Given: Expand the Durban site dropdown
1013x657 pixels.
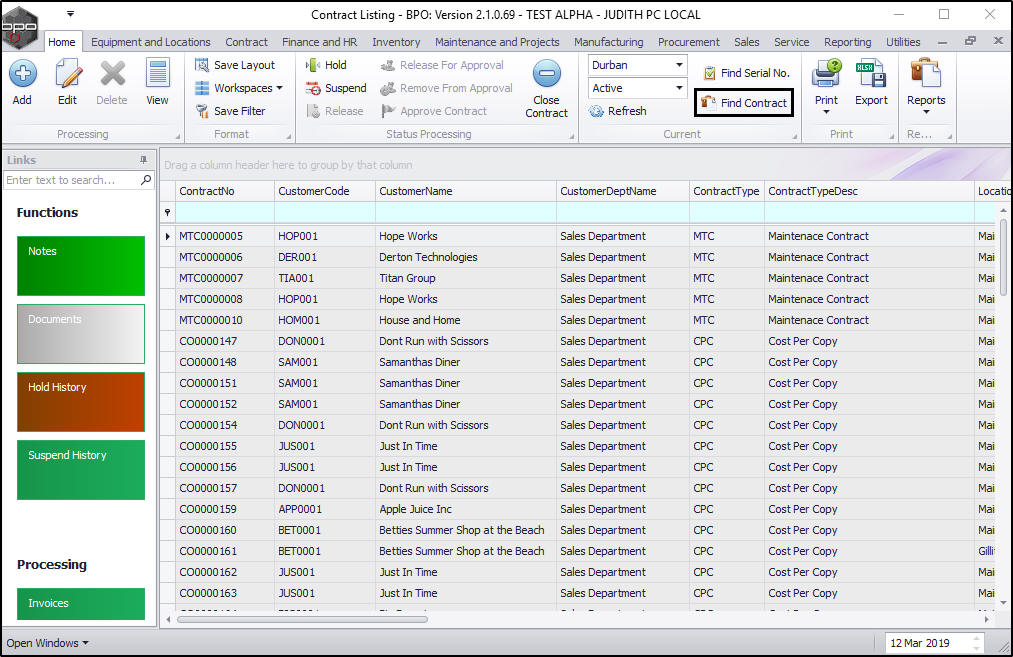Looking at the screenshot, I should tap(679, 65).
